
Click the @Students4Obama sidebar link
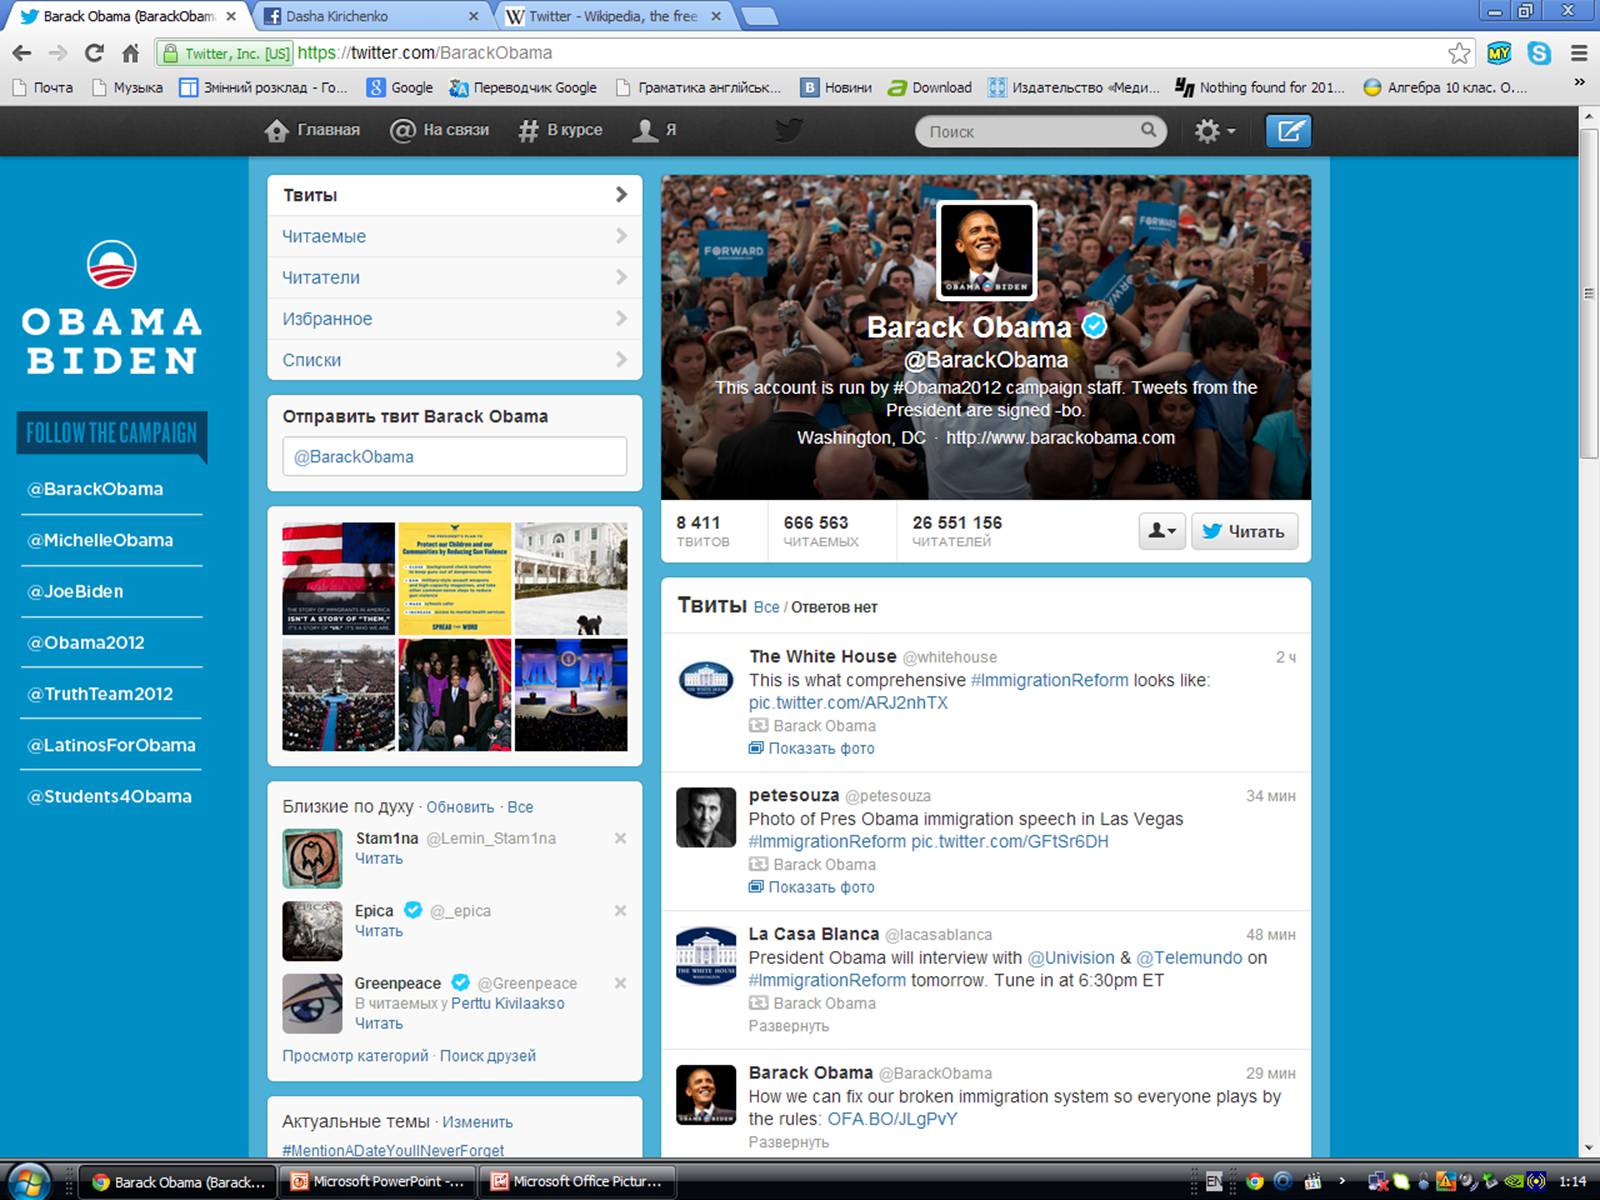(109, 796)
